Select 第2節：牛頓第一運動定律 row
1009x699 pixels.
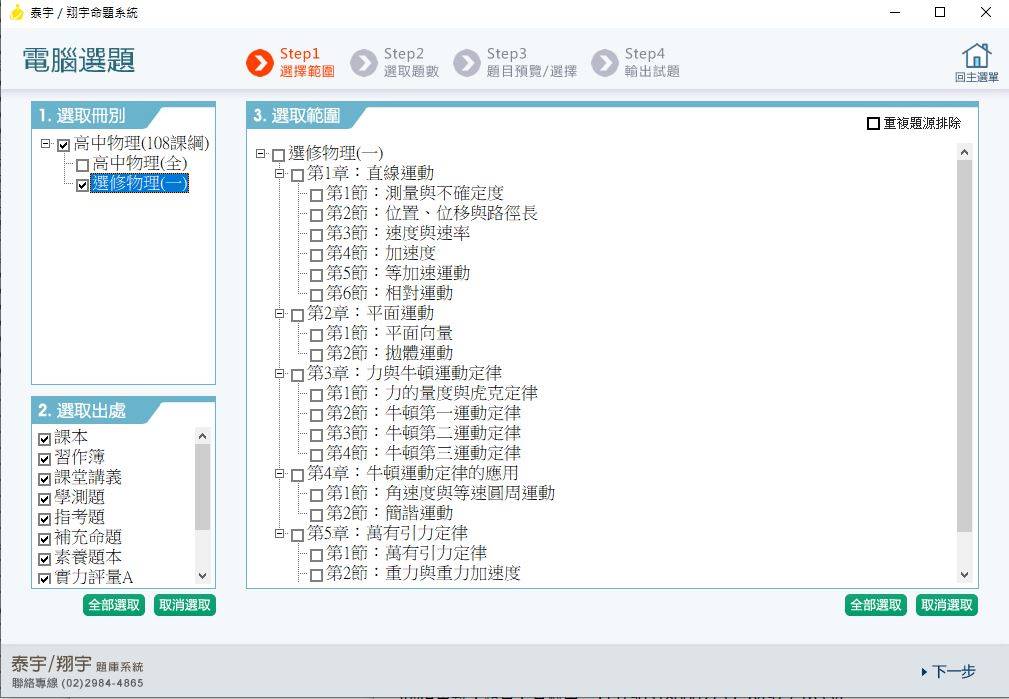coord(423,413)
